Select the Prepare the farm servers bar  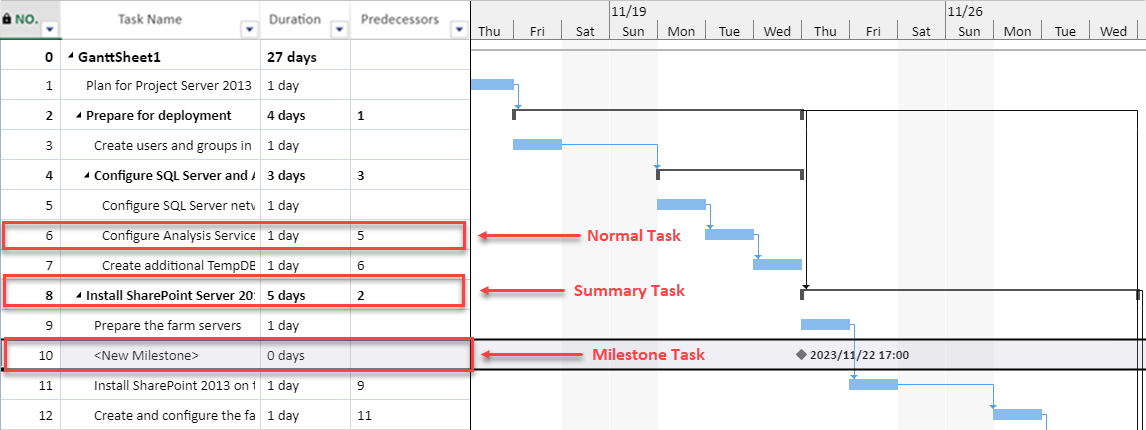[825, 324]
